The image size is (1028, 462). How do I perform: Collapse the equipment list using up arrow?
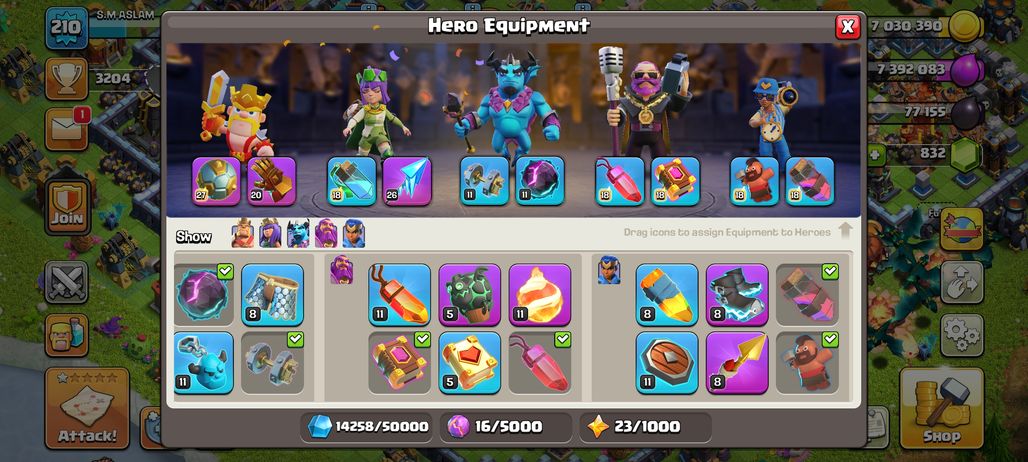(x=845, y=231)
